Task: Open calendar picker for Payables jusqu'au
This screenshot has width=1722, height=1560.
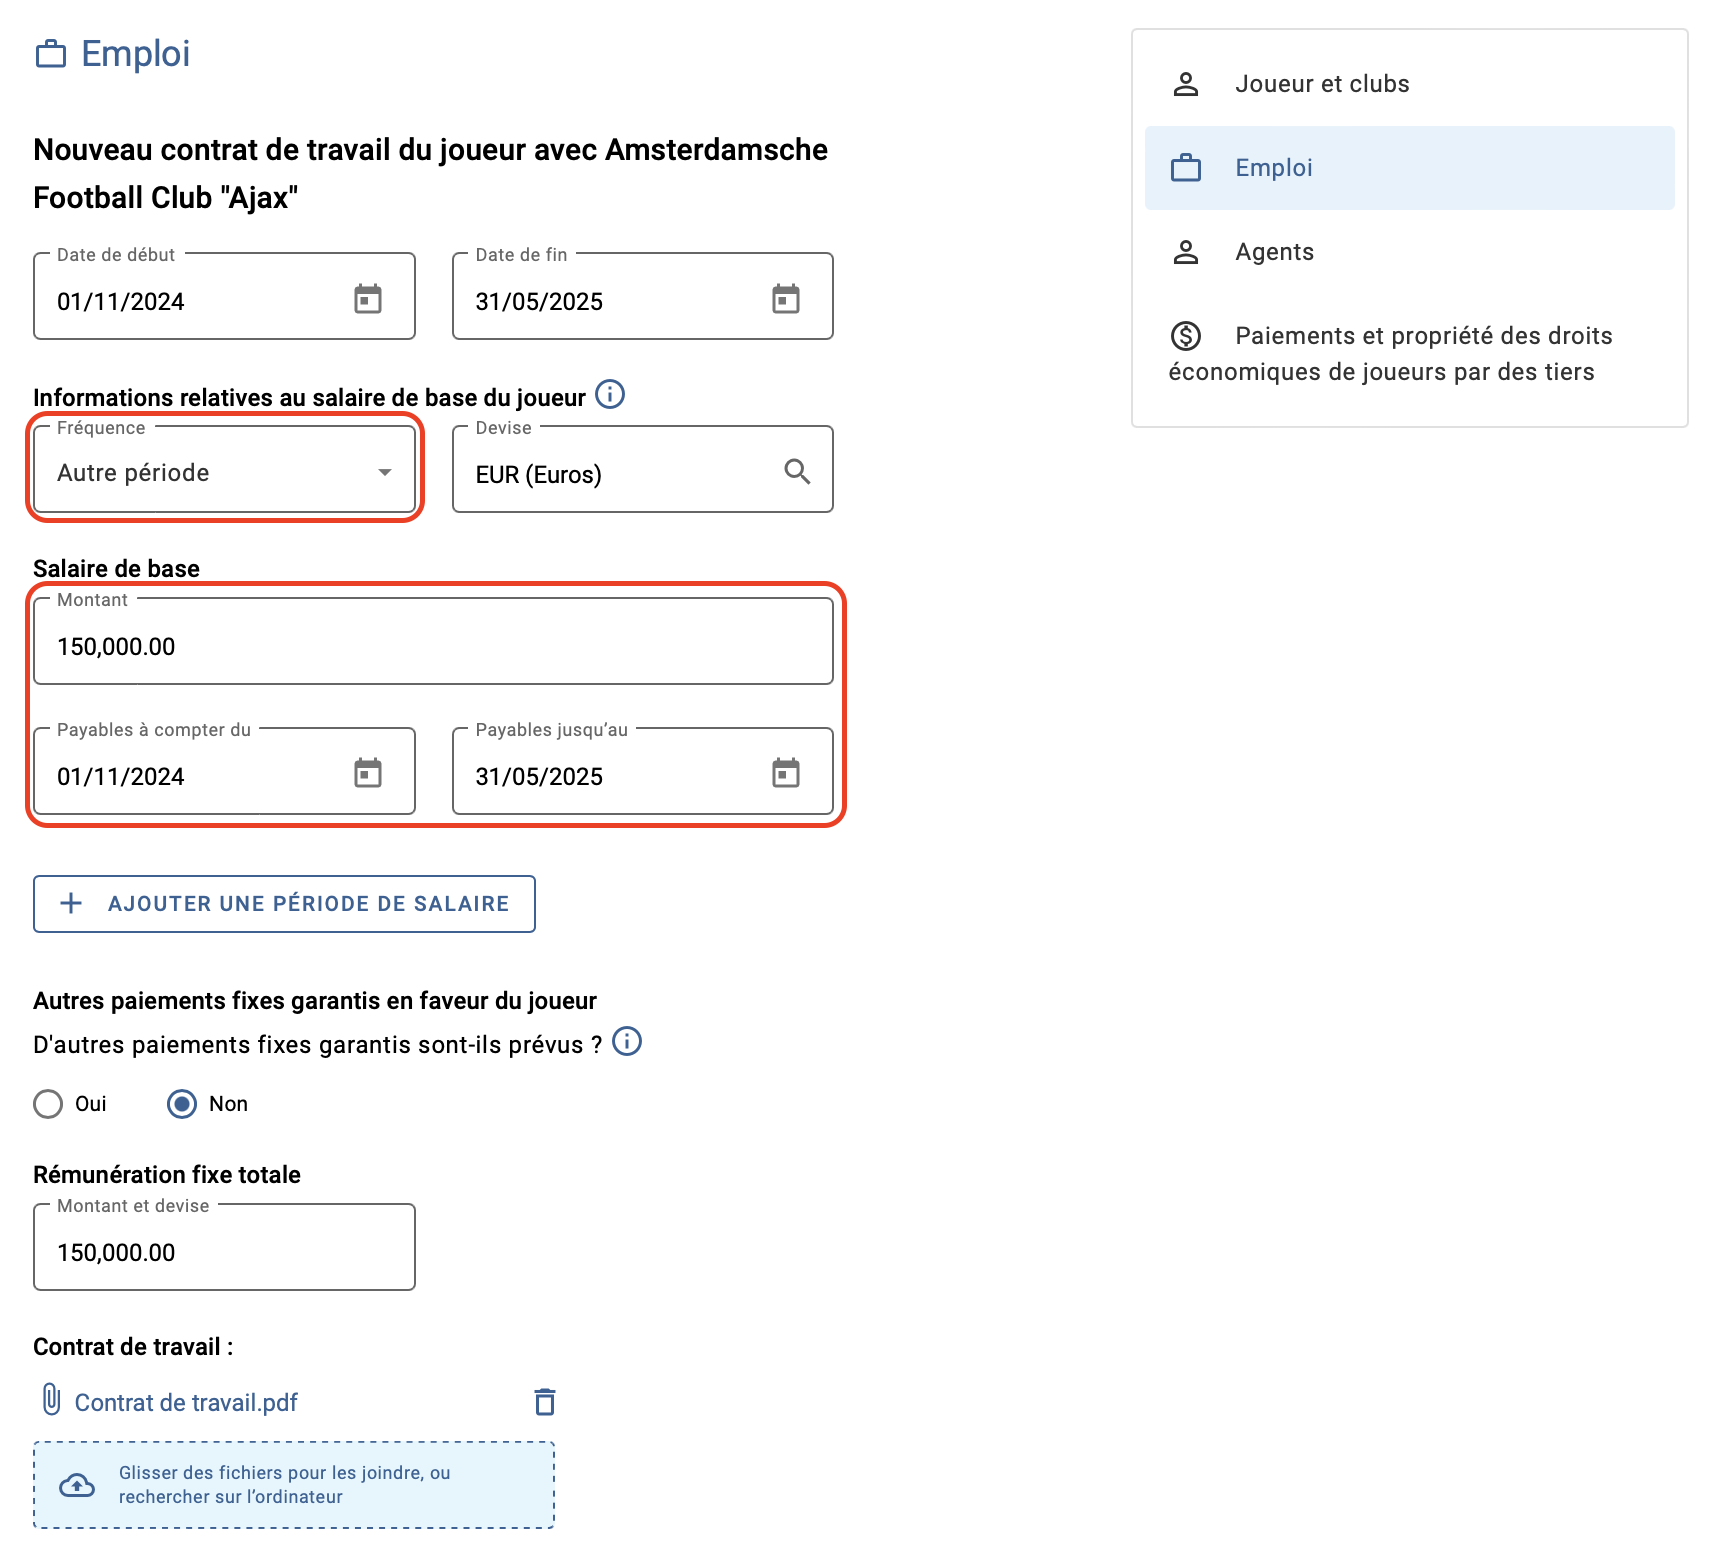Action: tap(786, 773)
